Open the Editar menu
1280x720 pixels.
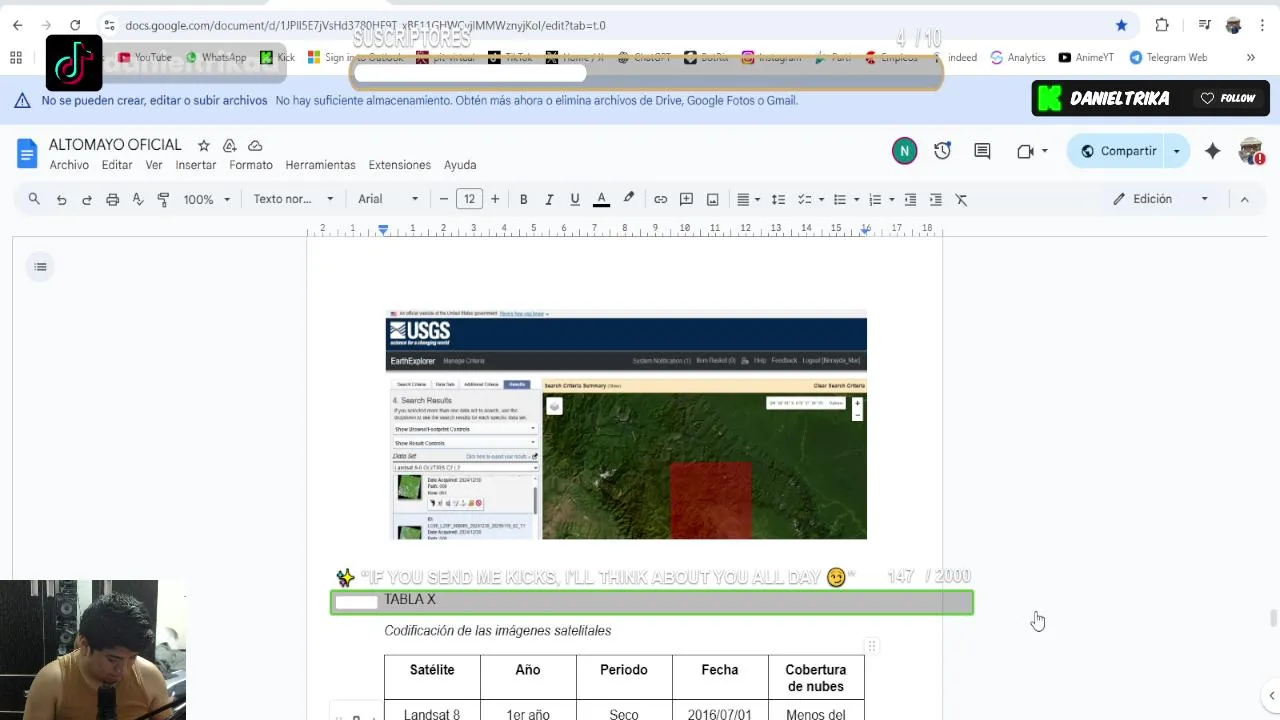click(x=117, y=165)
